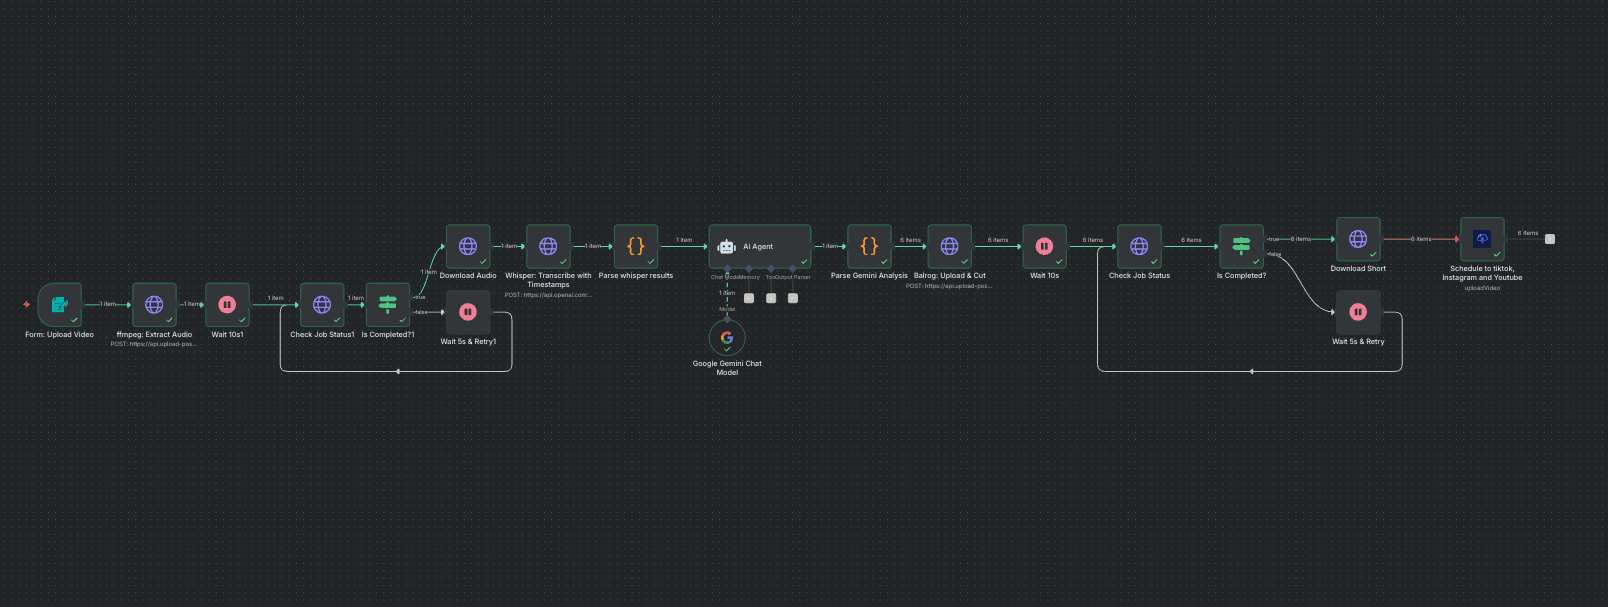This screenshot has height=607, width=1608.
Task: Select the Parse whisper results code node
Action: [636, 246]
